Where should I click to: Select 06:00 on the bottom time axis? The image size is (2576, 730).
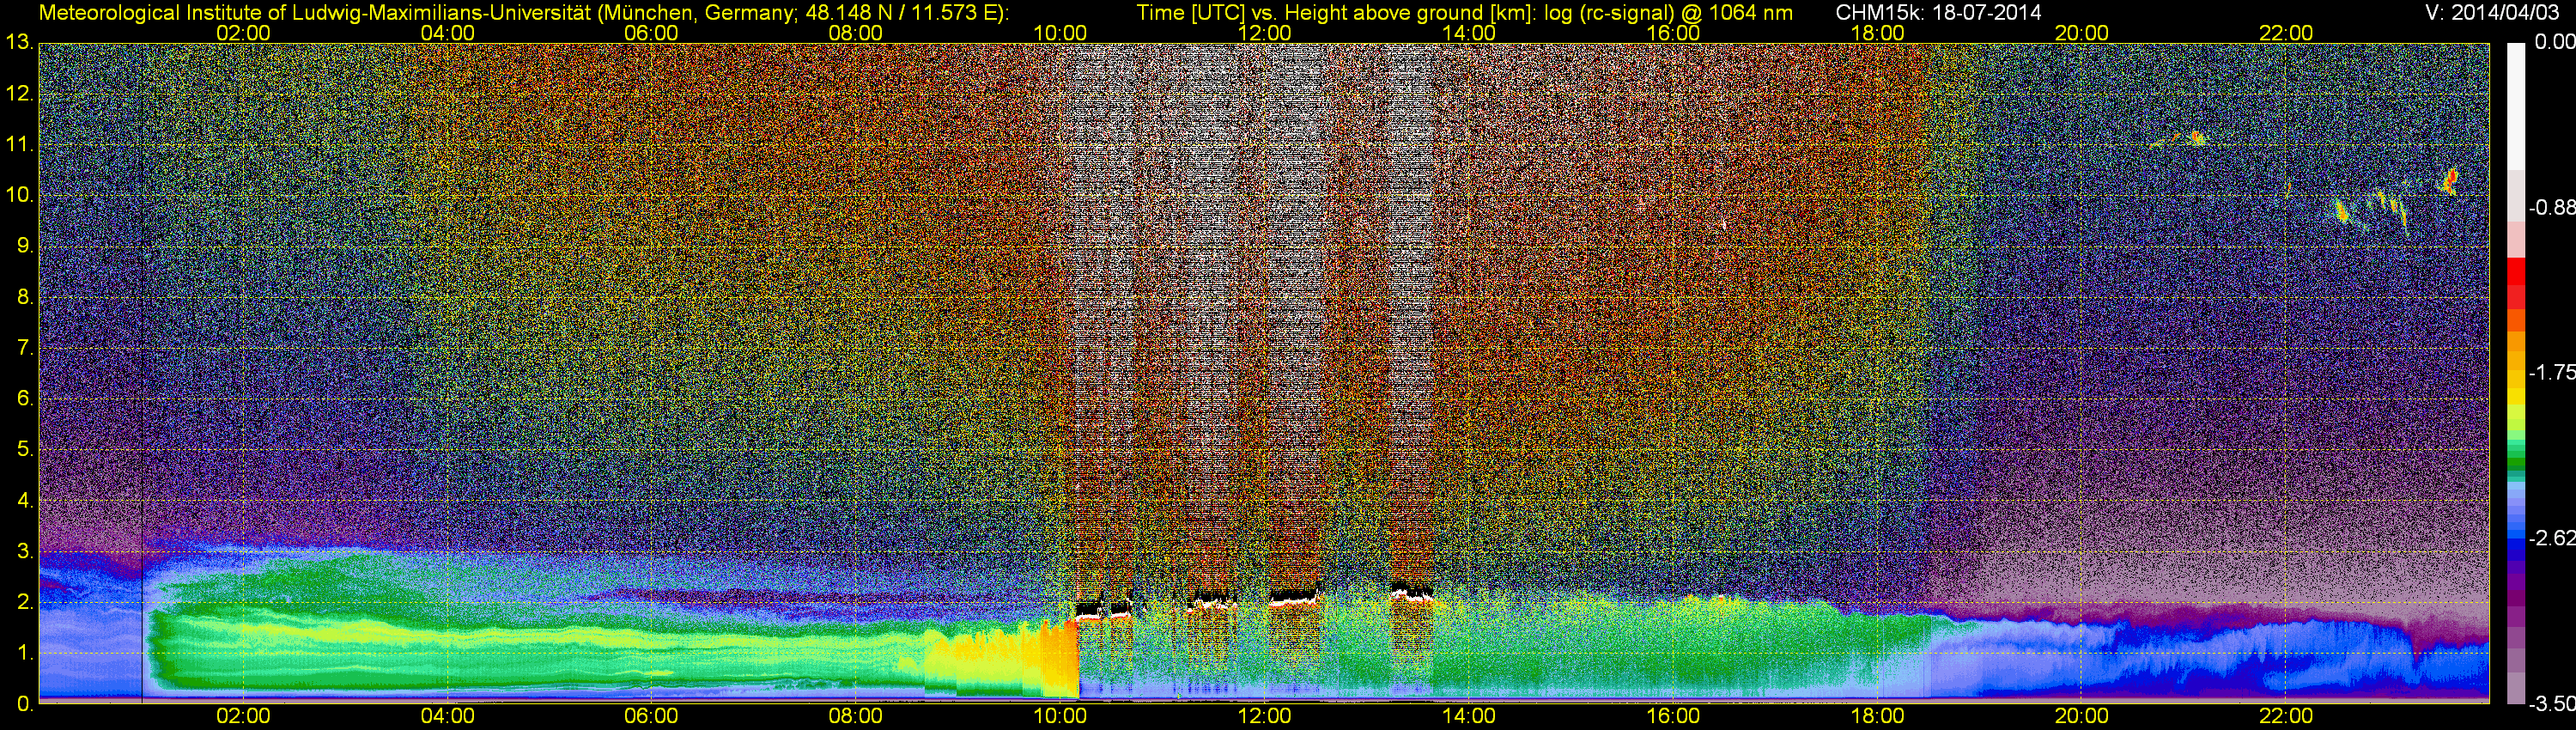(x=651, y=716)
